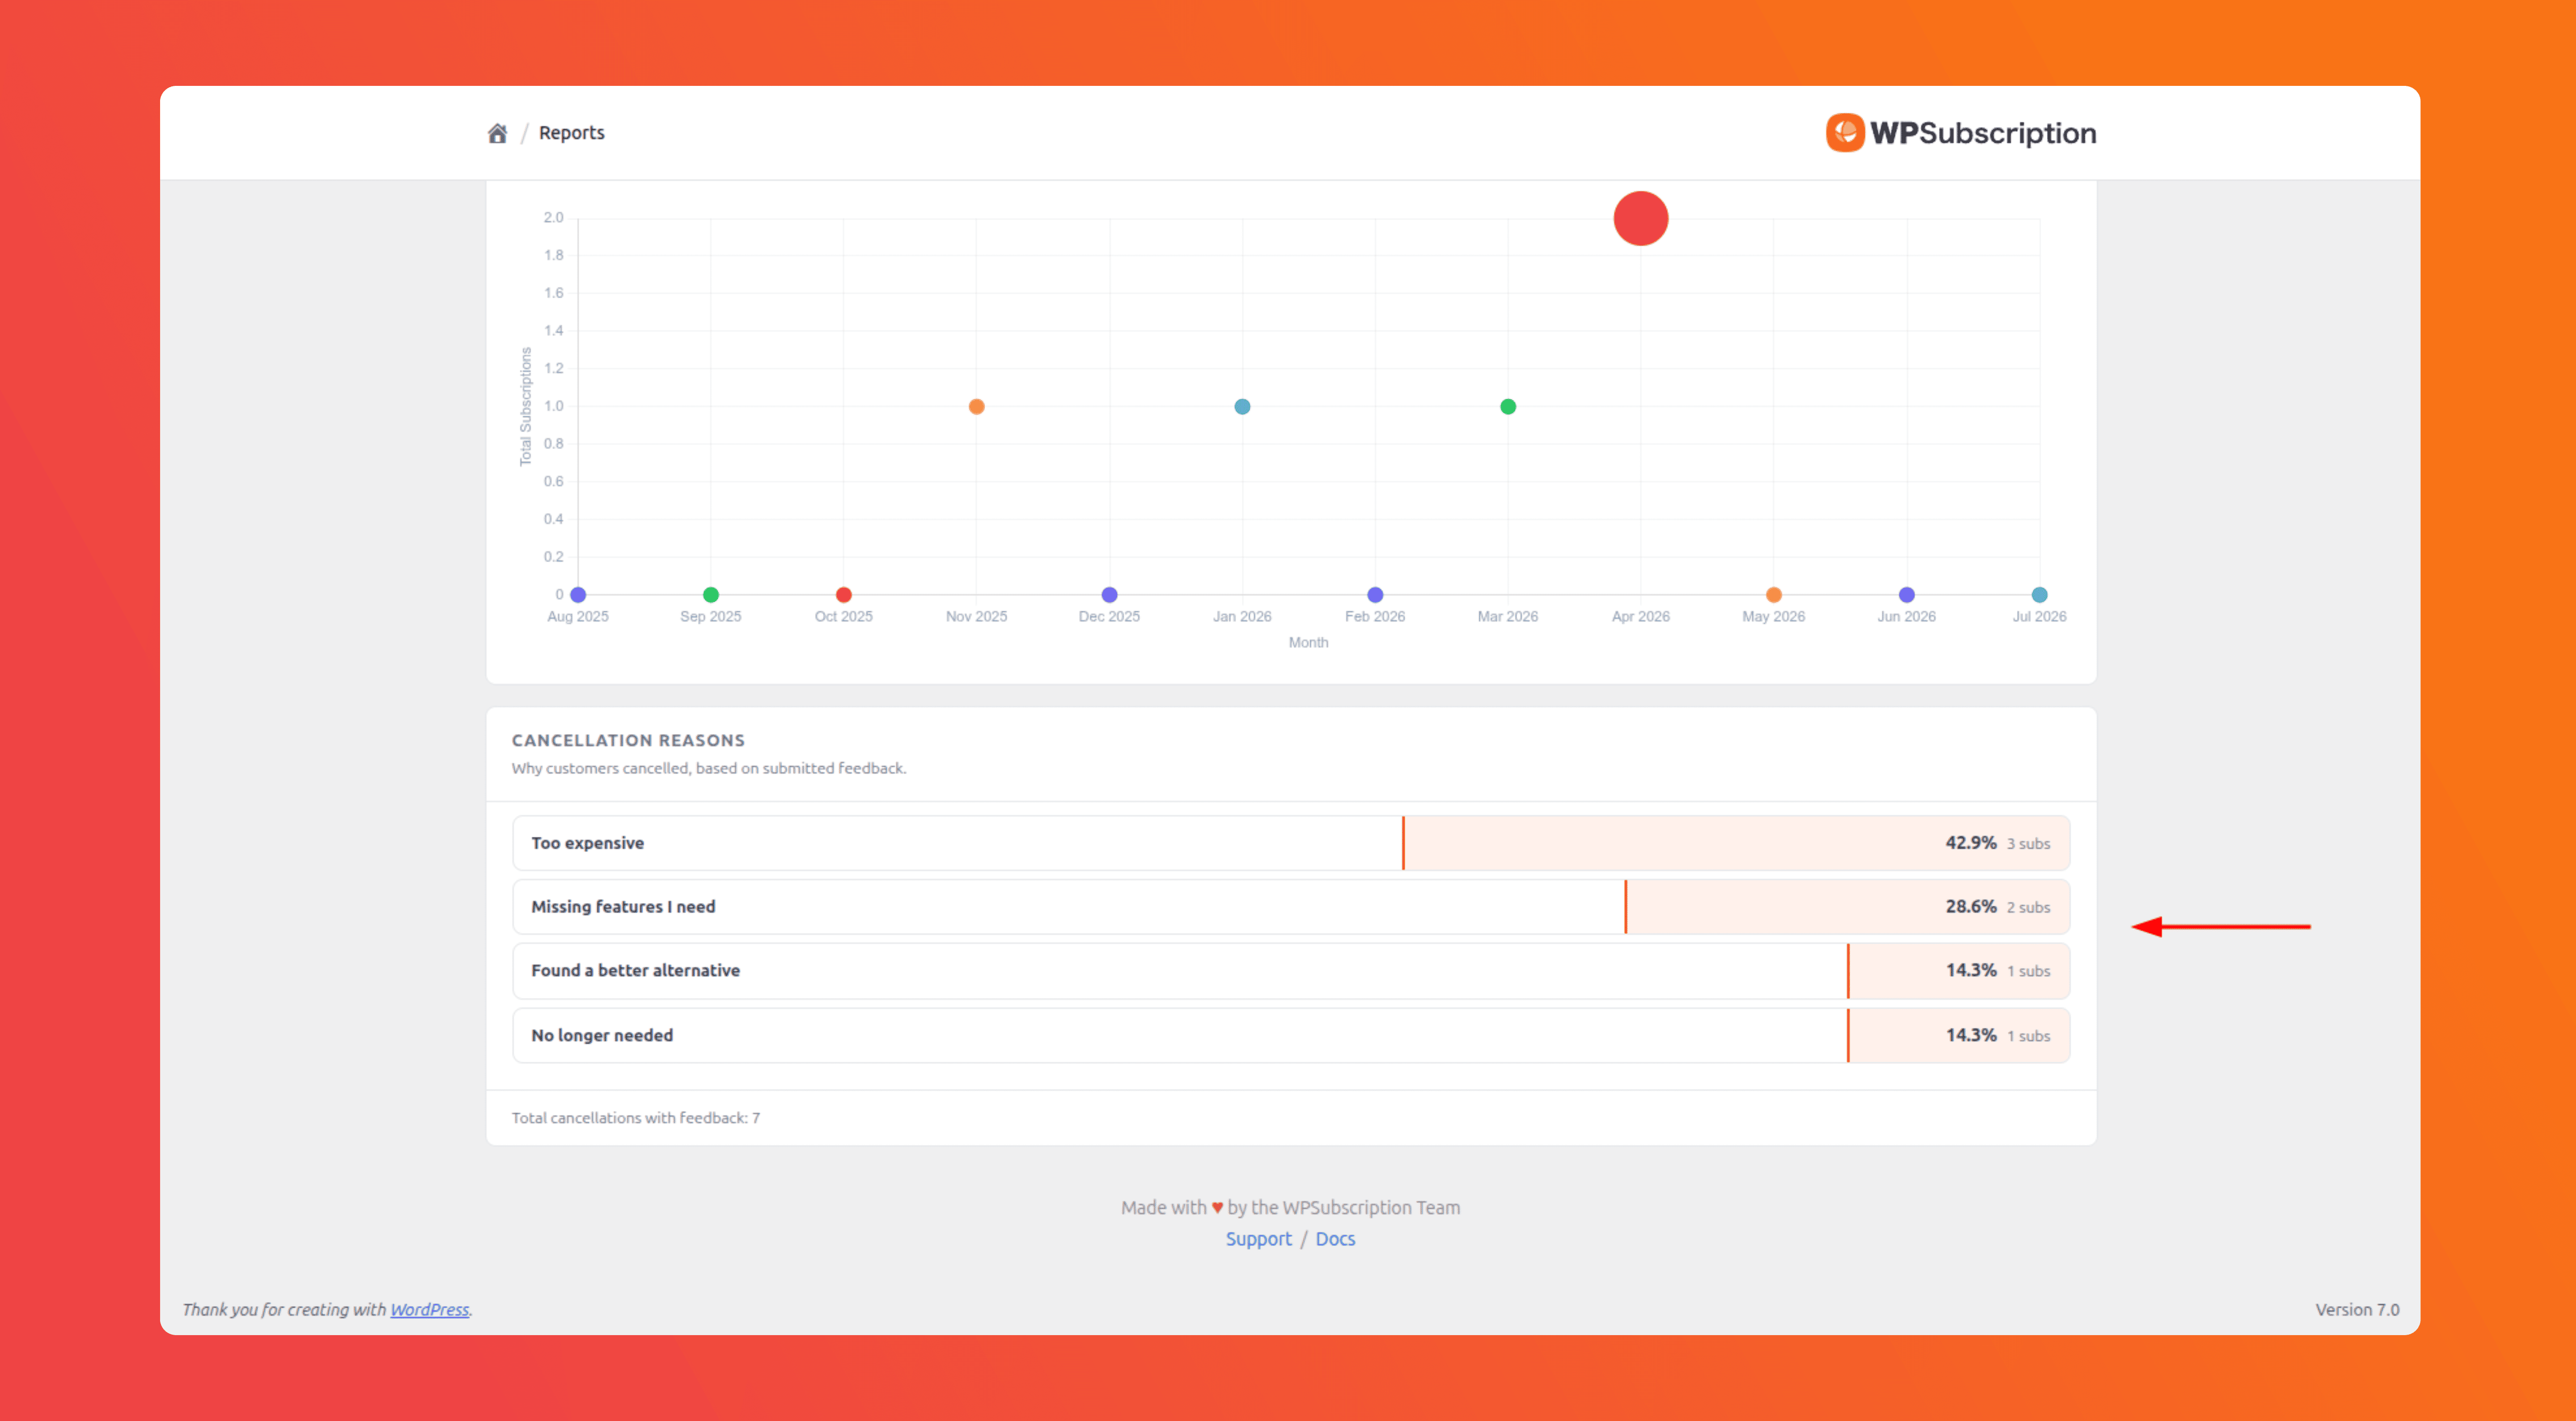Screen dimensions: 2576x1421
Task: Select the blue Jan 2026 data point
Action: click(x=1242, y=406)
